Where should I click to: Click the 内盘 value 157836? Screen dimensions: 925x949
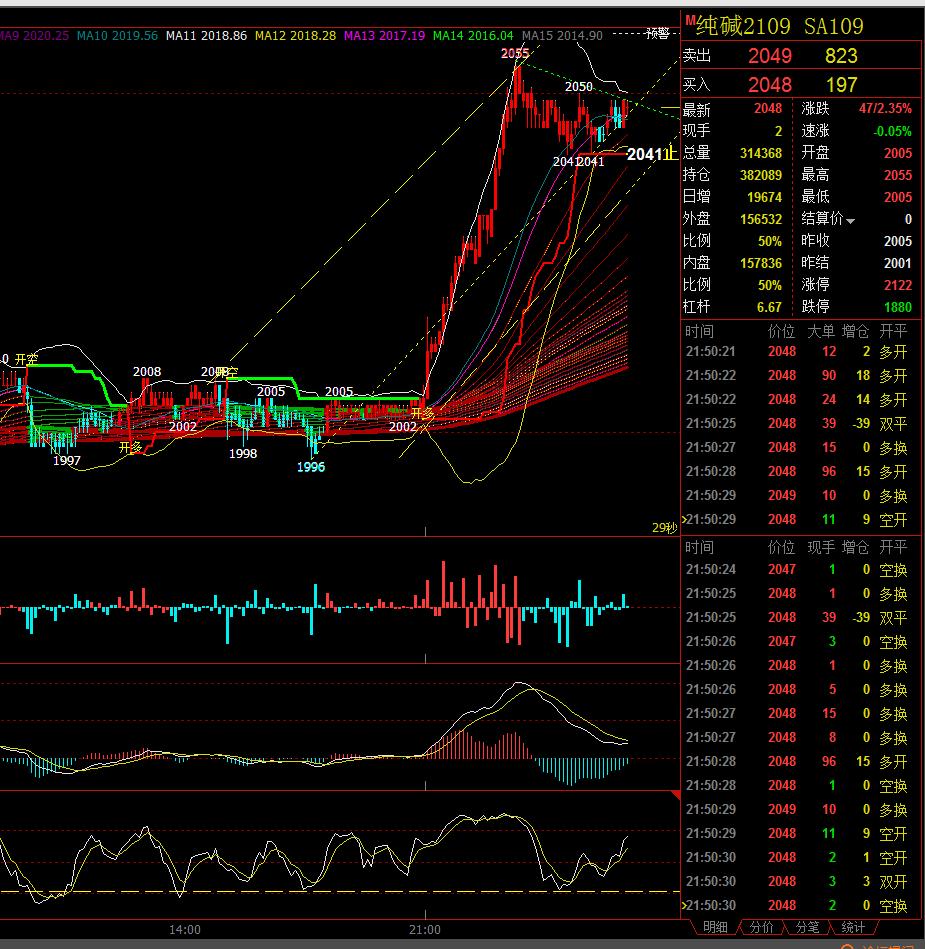pos(761,263)
